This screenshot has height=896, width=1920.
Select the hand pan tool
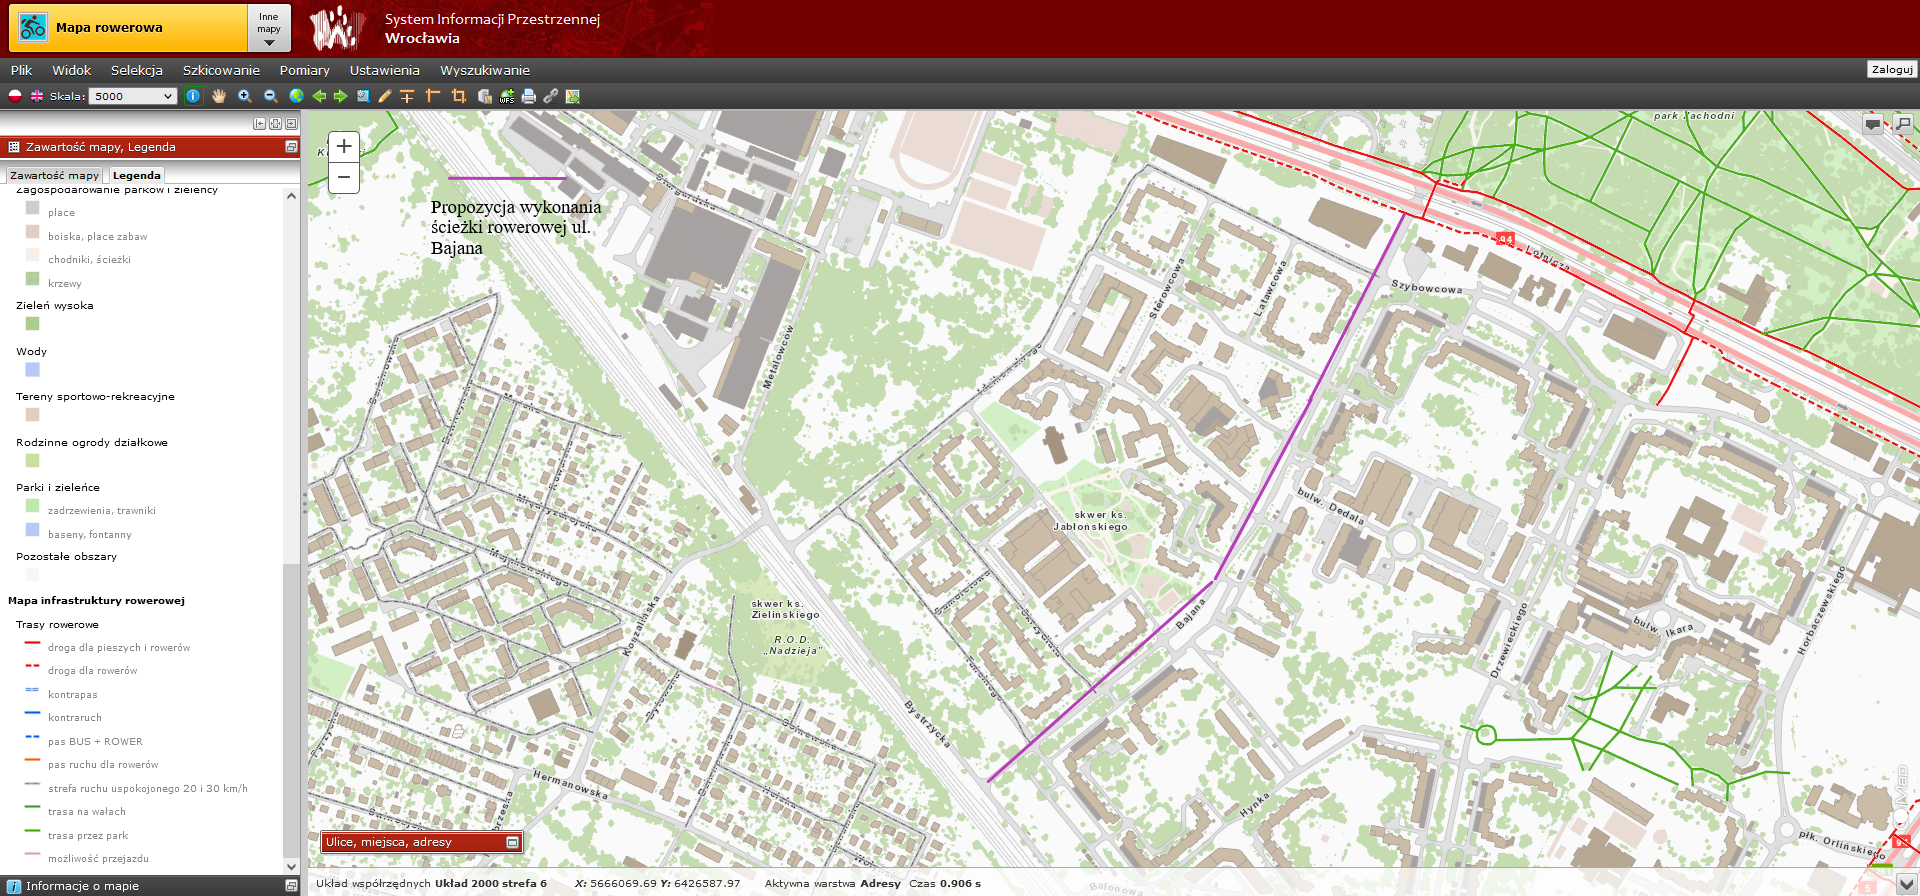point(219,96)
